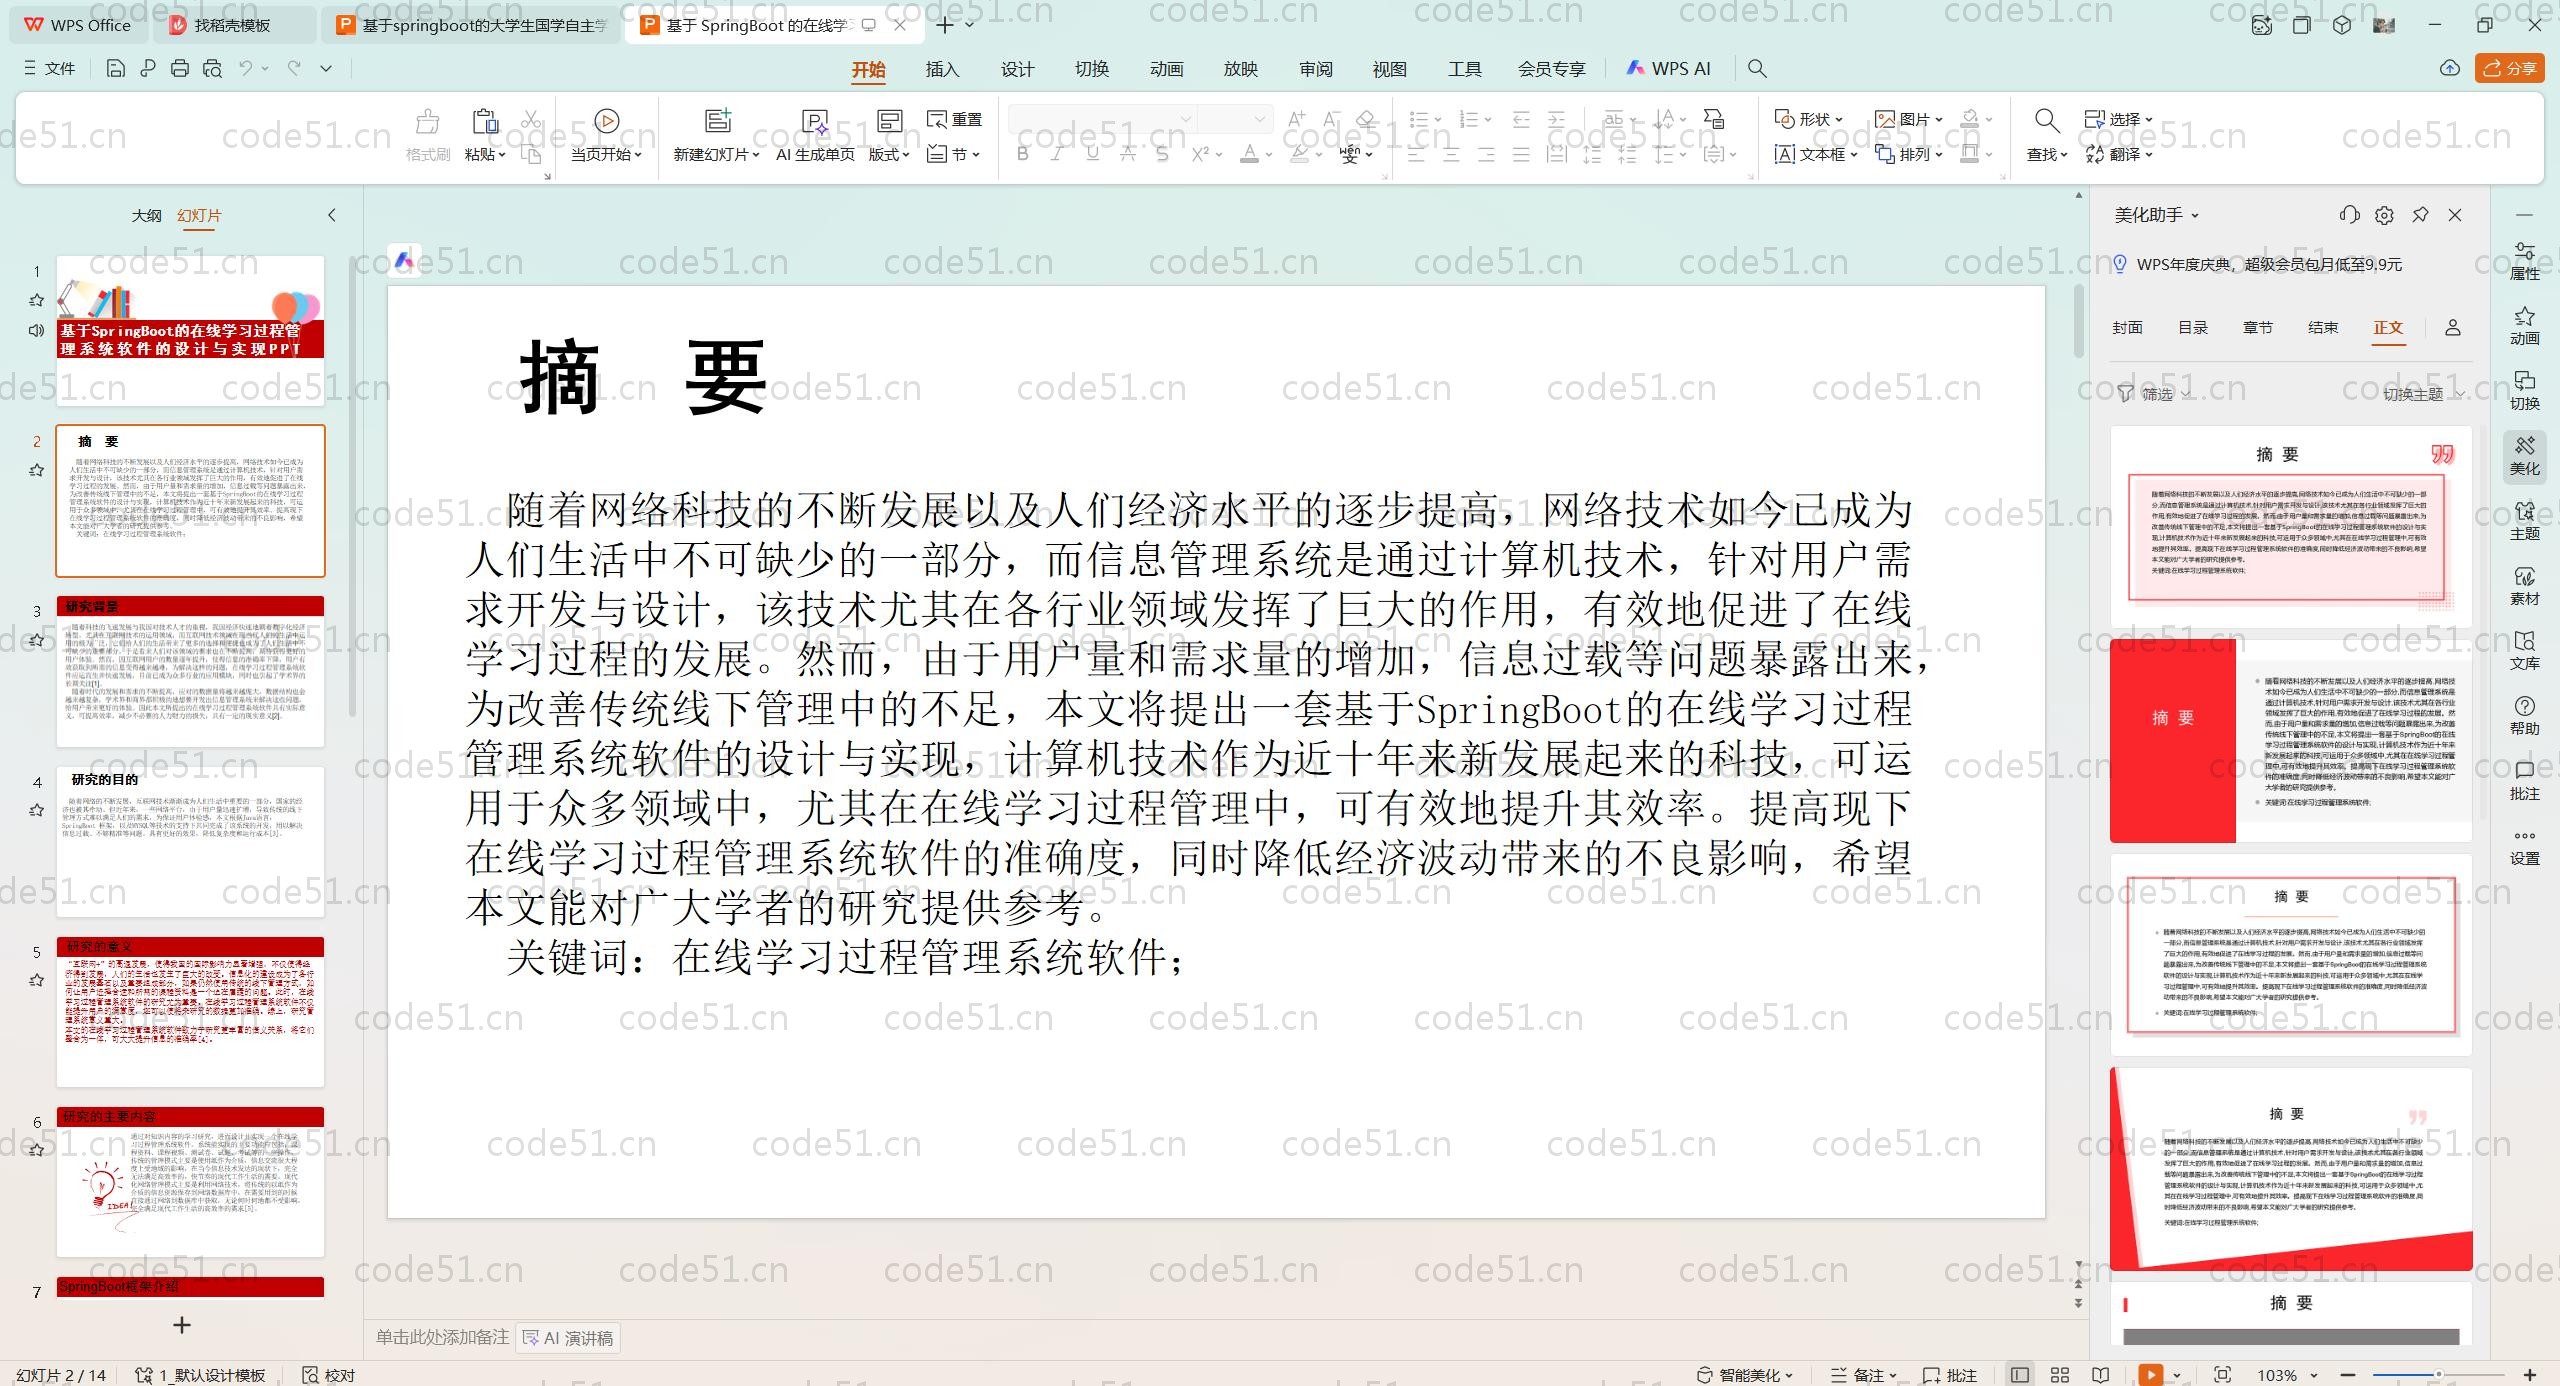Switch to slide sorter view in status bar
The width and height of the screenshot is (2560, 1386).
(x=2060, y=1375)
